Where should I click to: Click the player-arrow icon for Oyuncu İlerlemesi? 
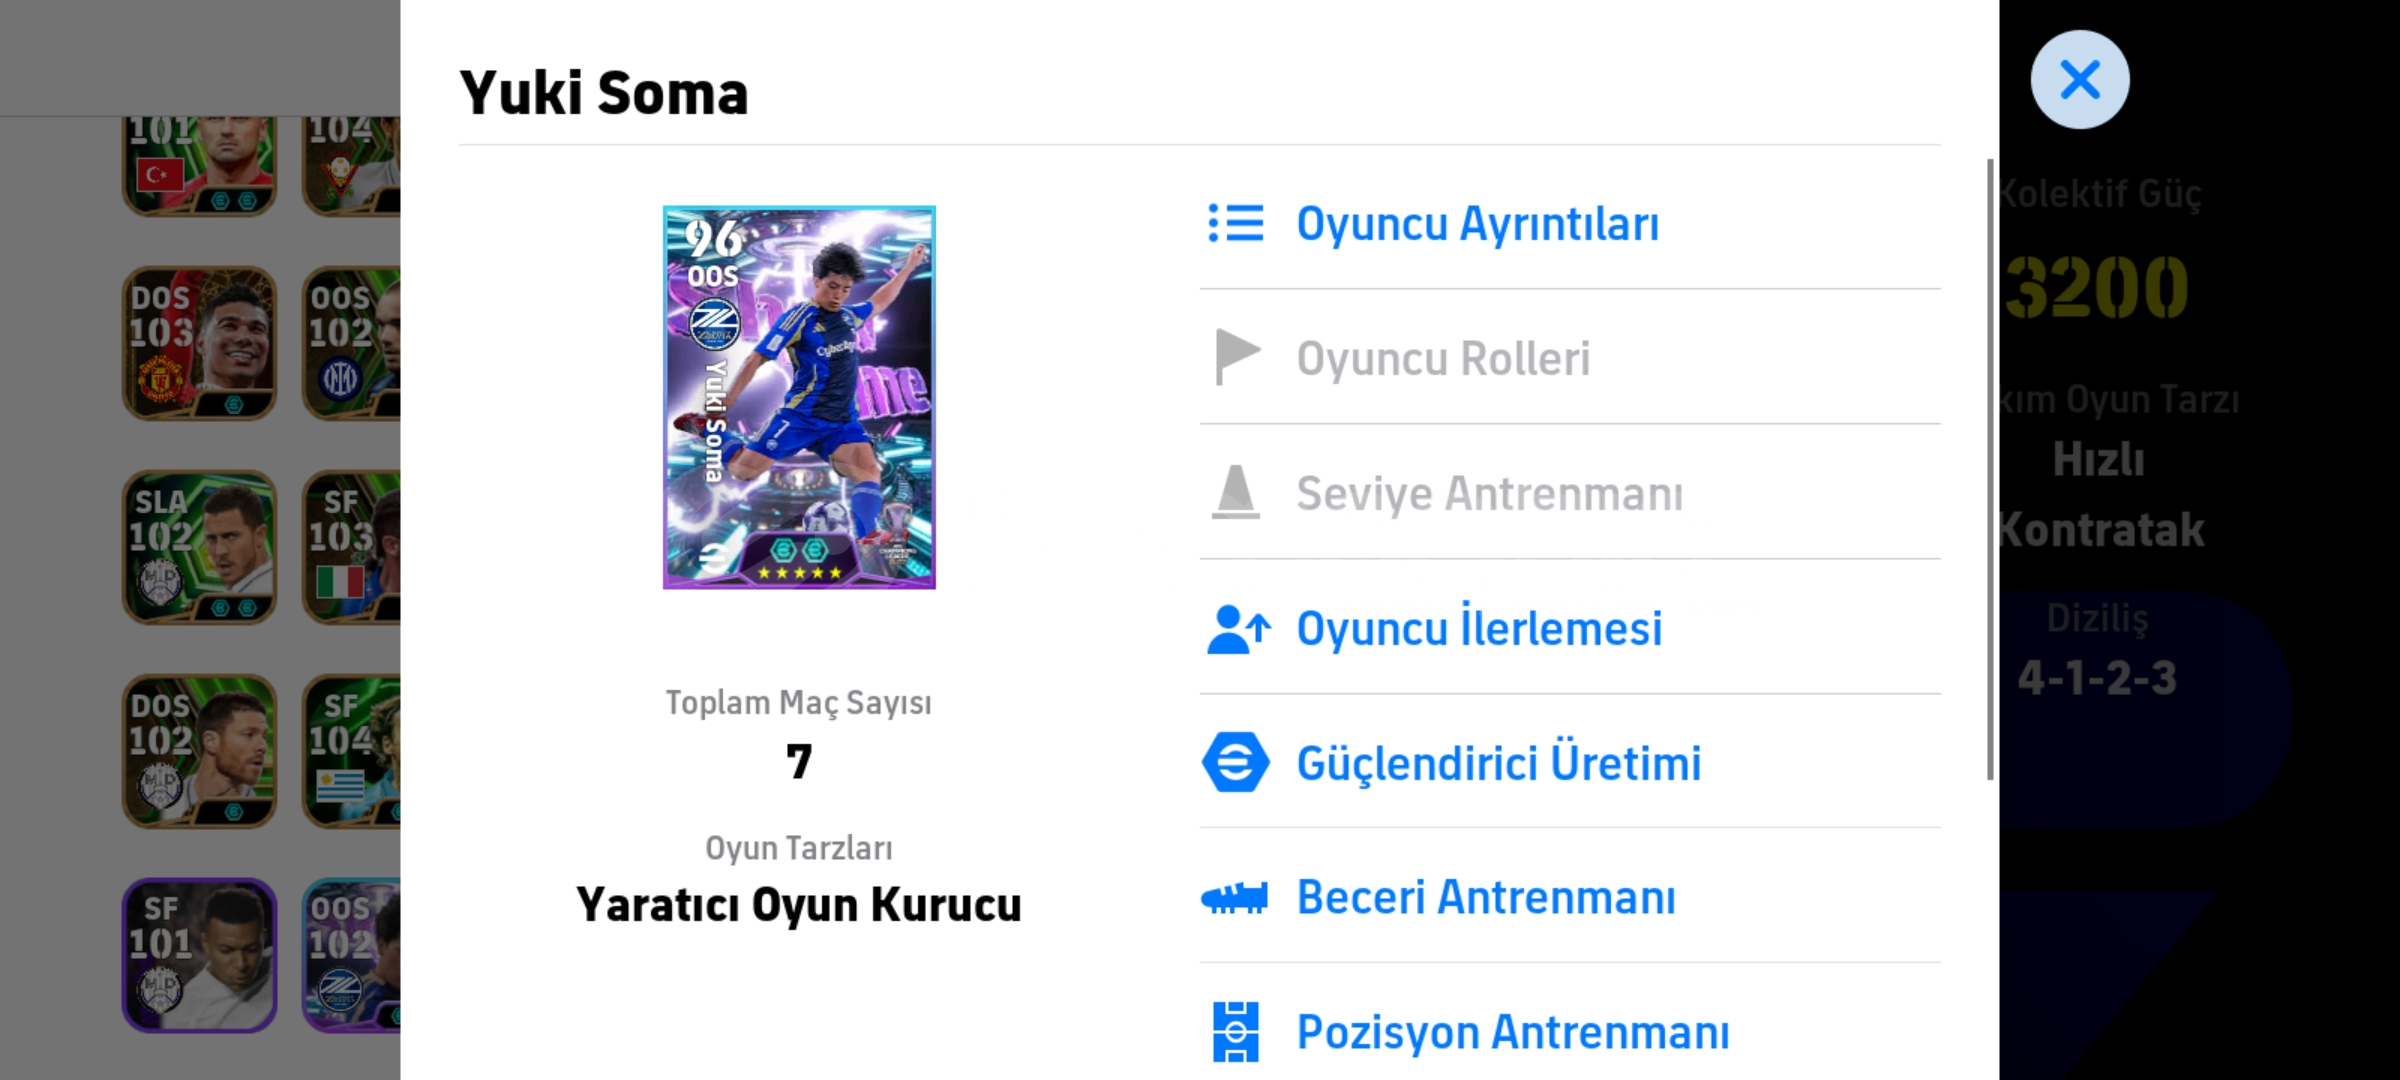point(1238,629)
